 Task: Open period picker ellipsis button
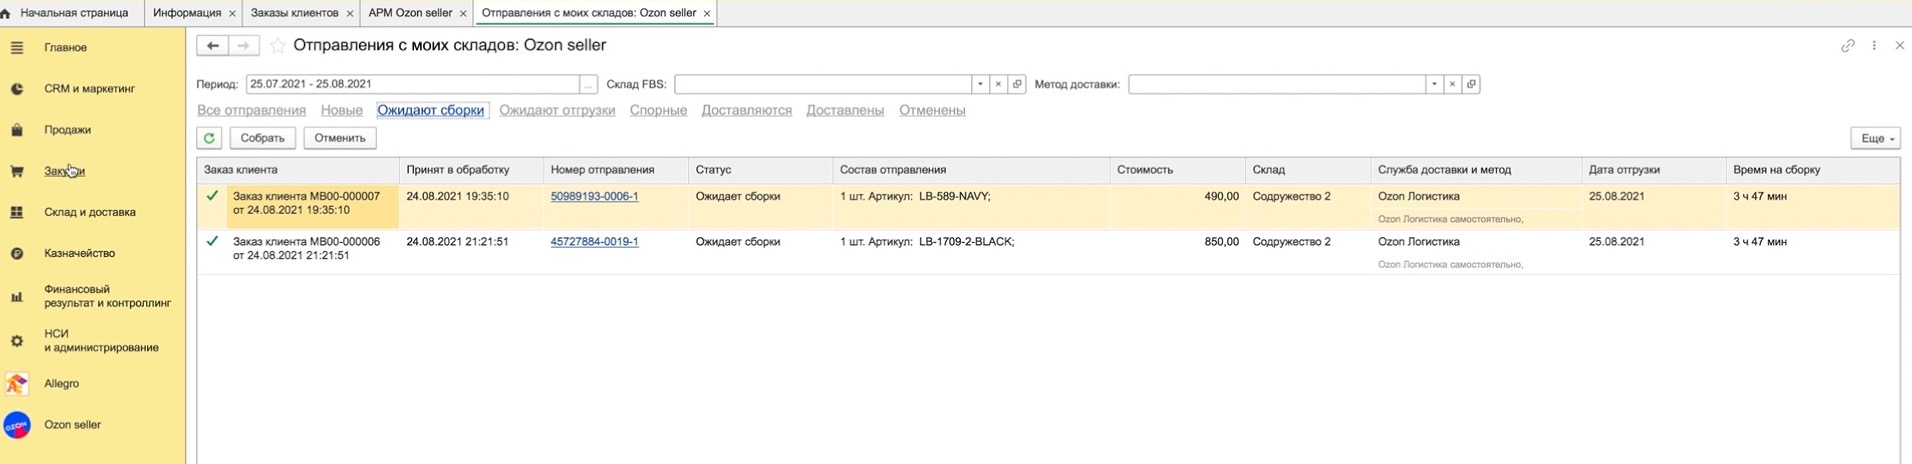(589, 84)
